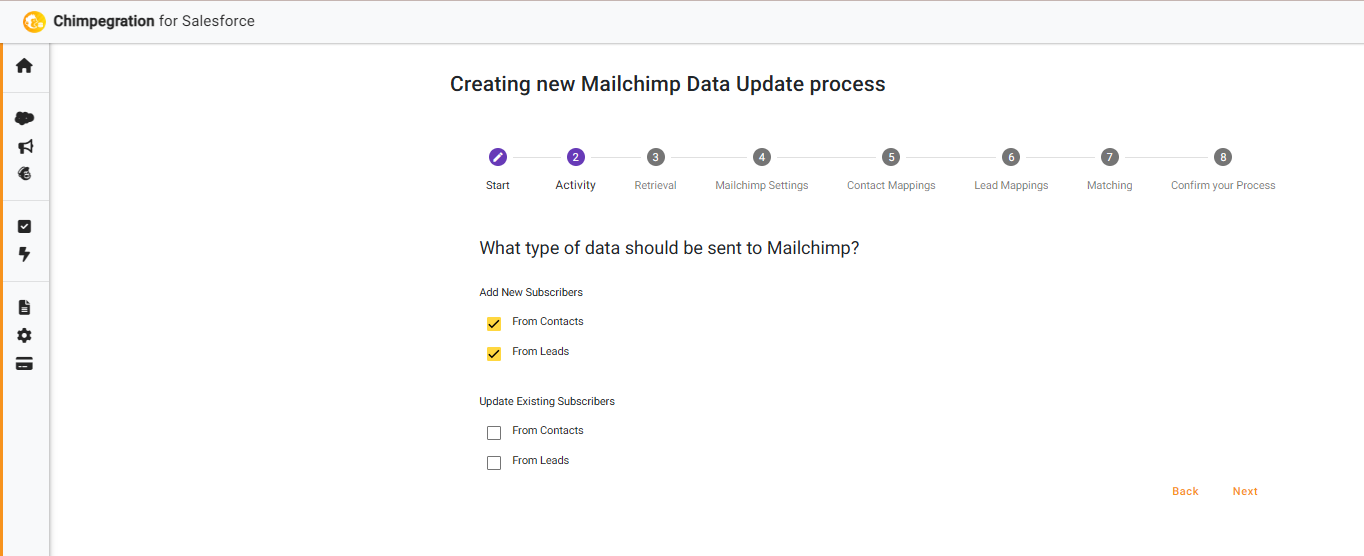1364x556 pixels.
Task: Proceed with the Next button
Action: 1245,491
